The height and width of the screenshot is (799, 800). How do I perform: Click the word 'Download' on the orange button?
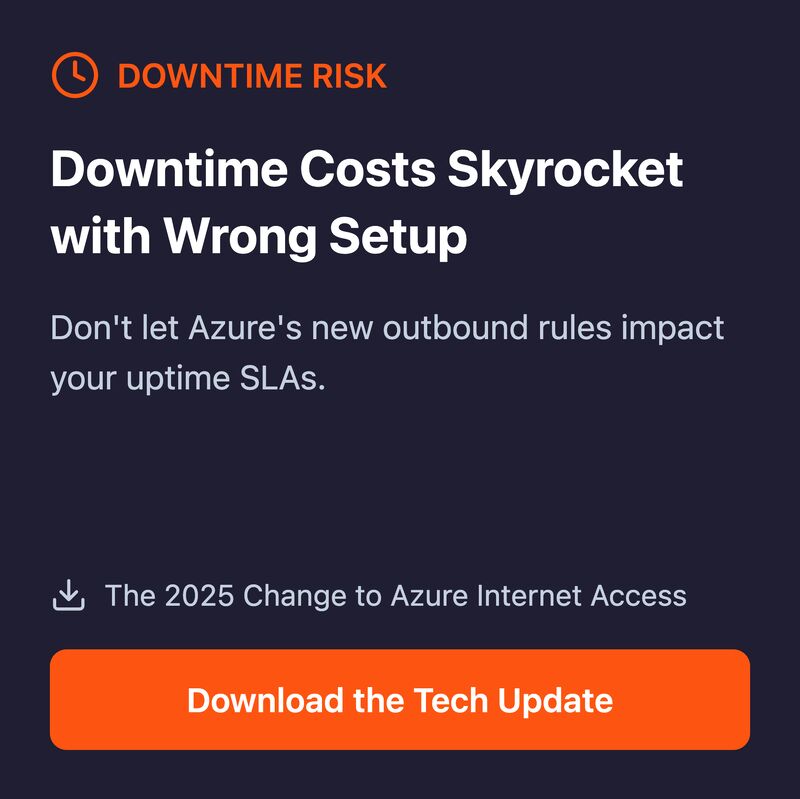click(265, 700)
